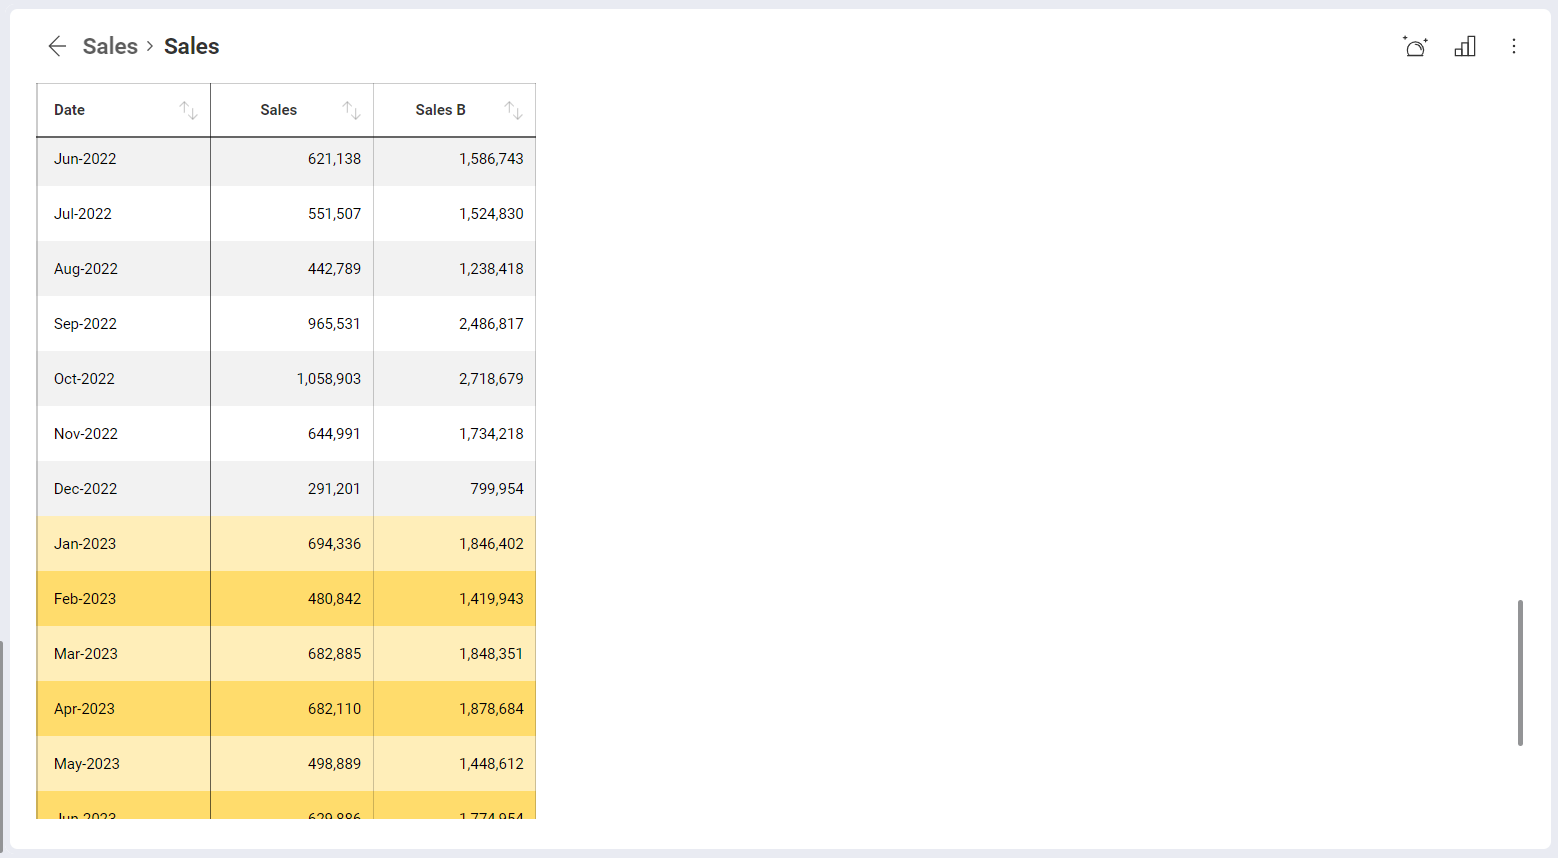
Task: Click Sales B value 1,419,943
Action: pyautogui.click(x=491, y=599)
